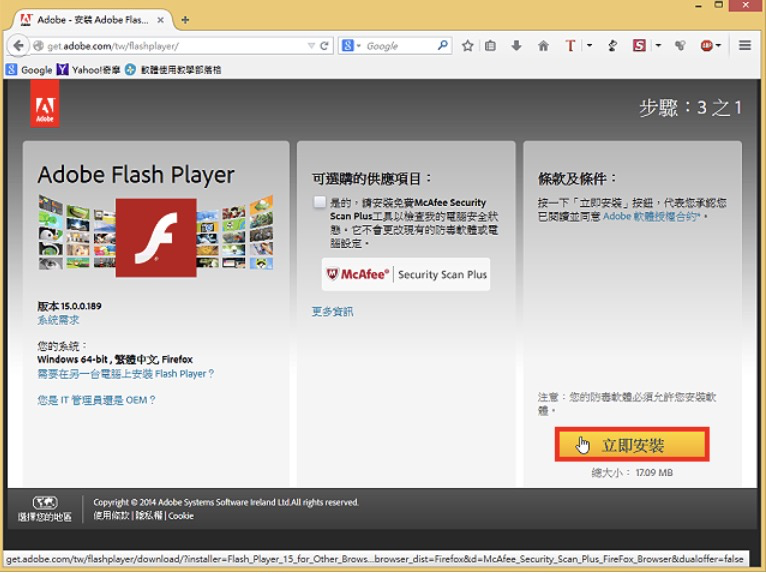This screenshot has width=766, height=574.
Task: Click the 17.09 MB total size text
Action: 654,472
